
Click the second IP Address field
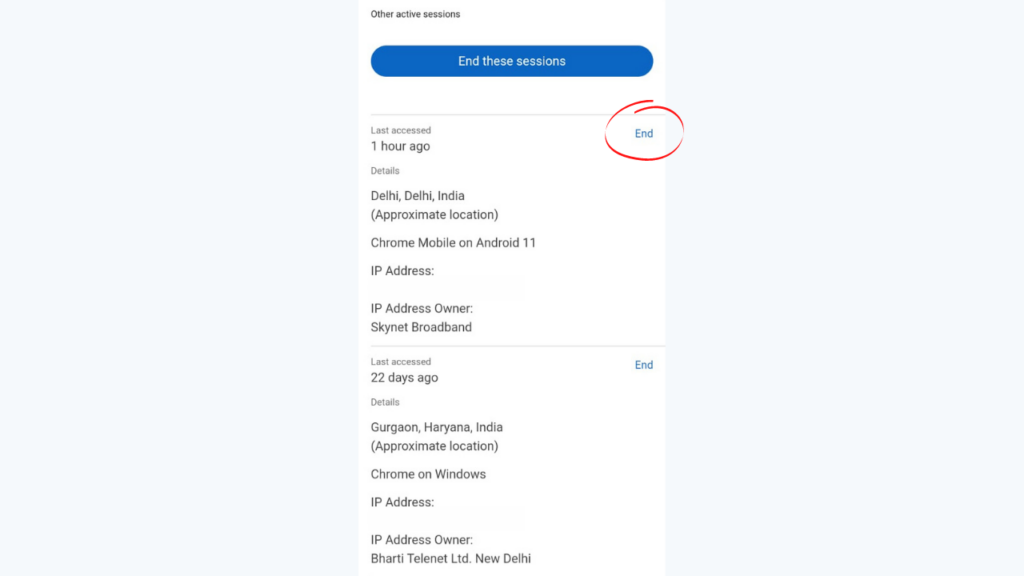click(402, 501)
